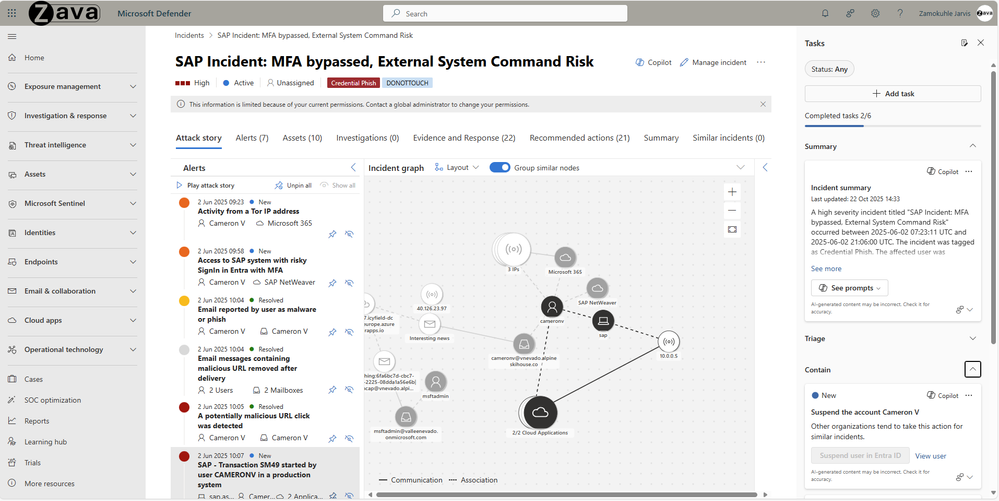Open the Settings gear icon

pos(875,13)
